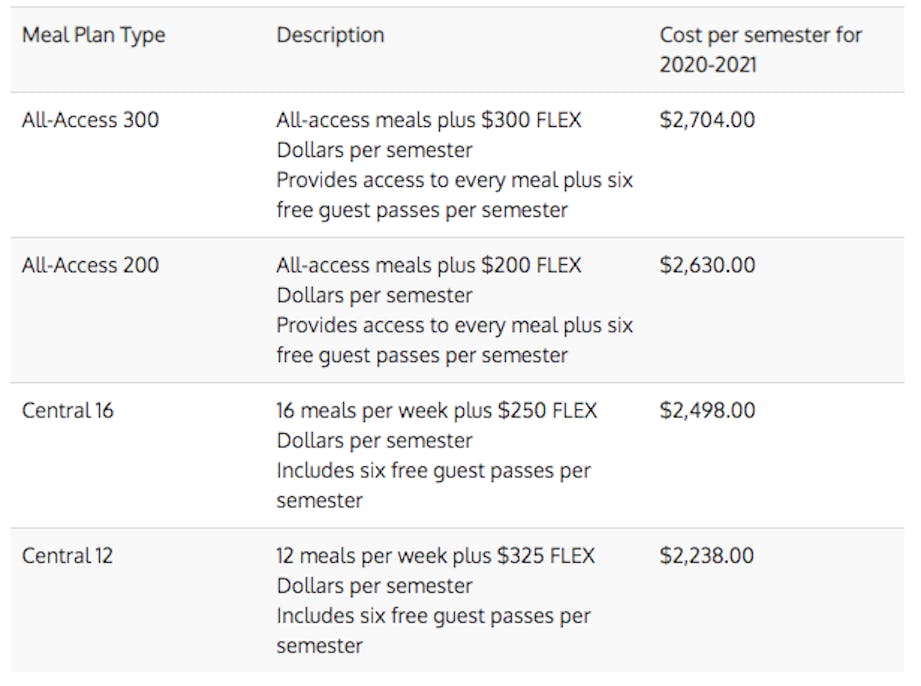The height and width of the screenshot is (686, 921).
Task: Click the $2,238.00 cost value
Action: click(x=707, y=555)
